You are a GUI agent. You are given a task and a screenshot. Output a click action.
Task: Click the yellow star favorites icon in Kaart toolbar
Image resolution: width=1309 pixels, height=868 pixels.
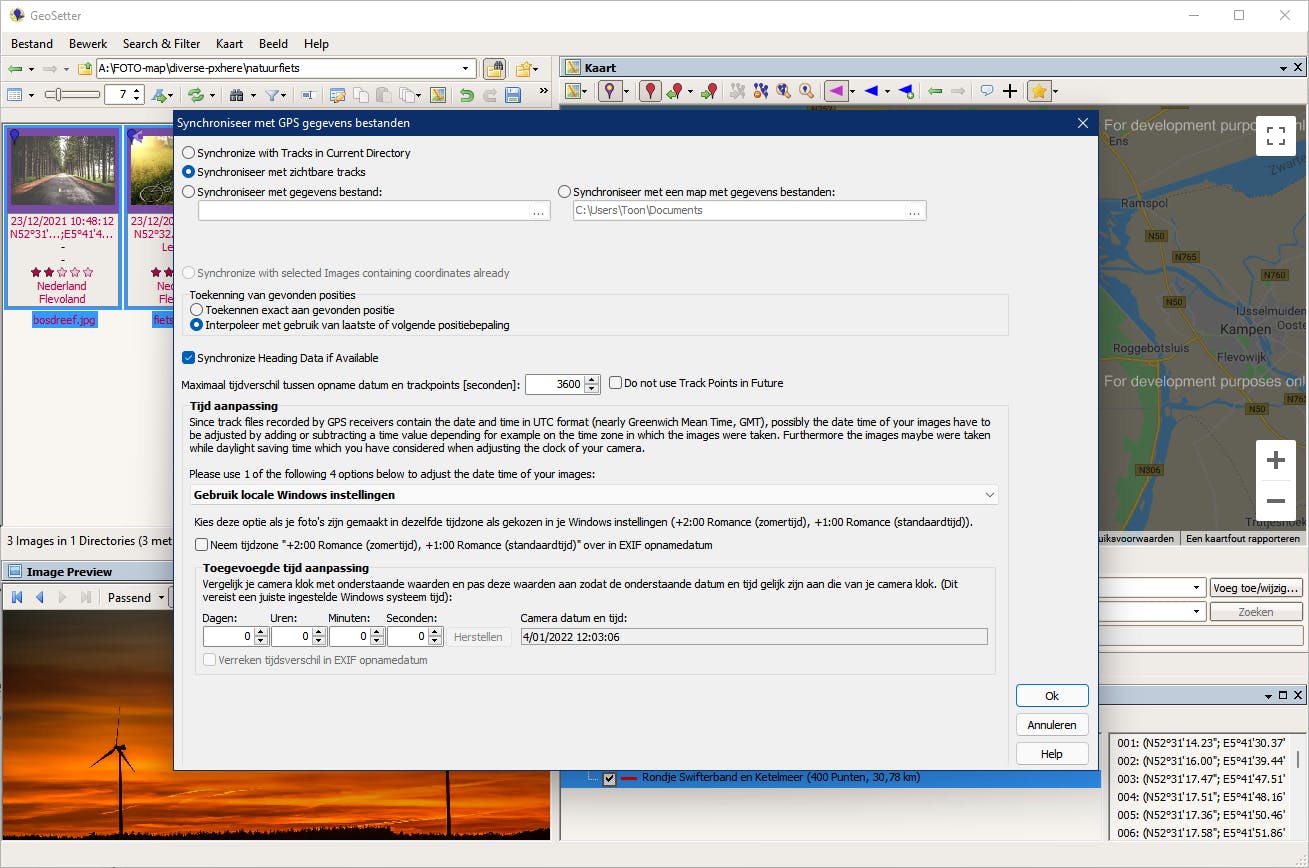point(1039,91)
